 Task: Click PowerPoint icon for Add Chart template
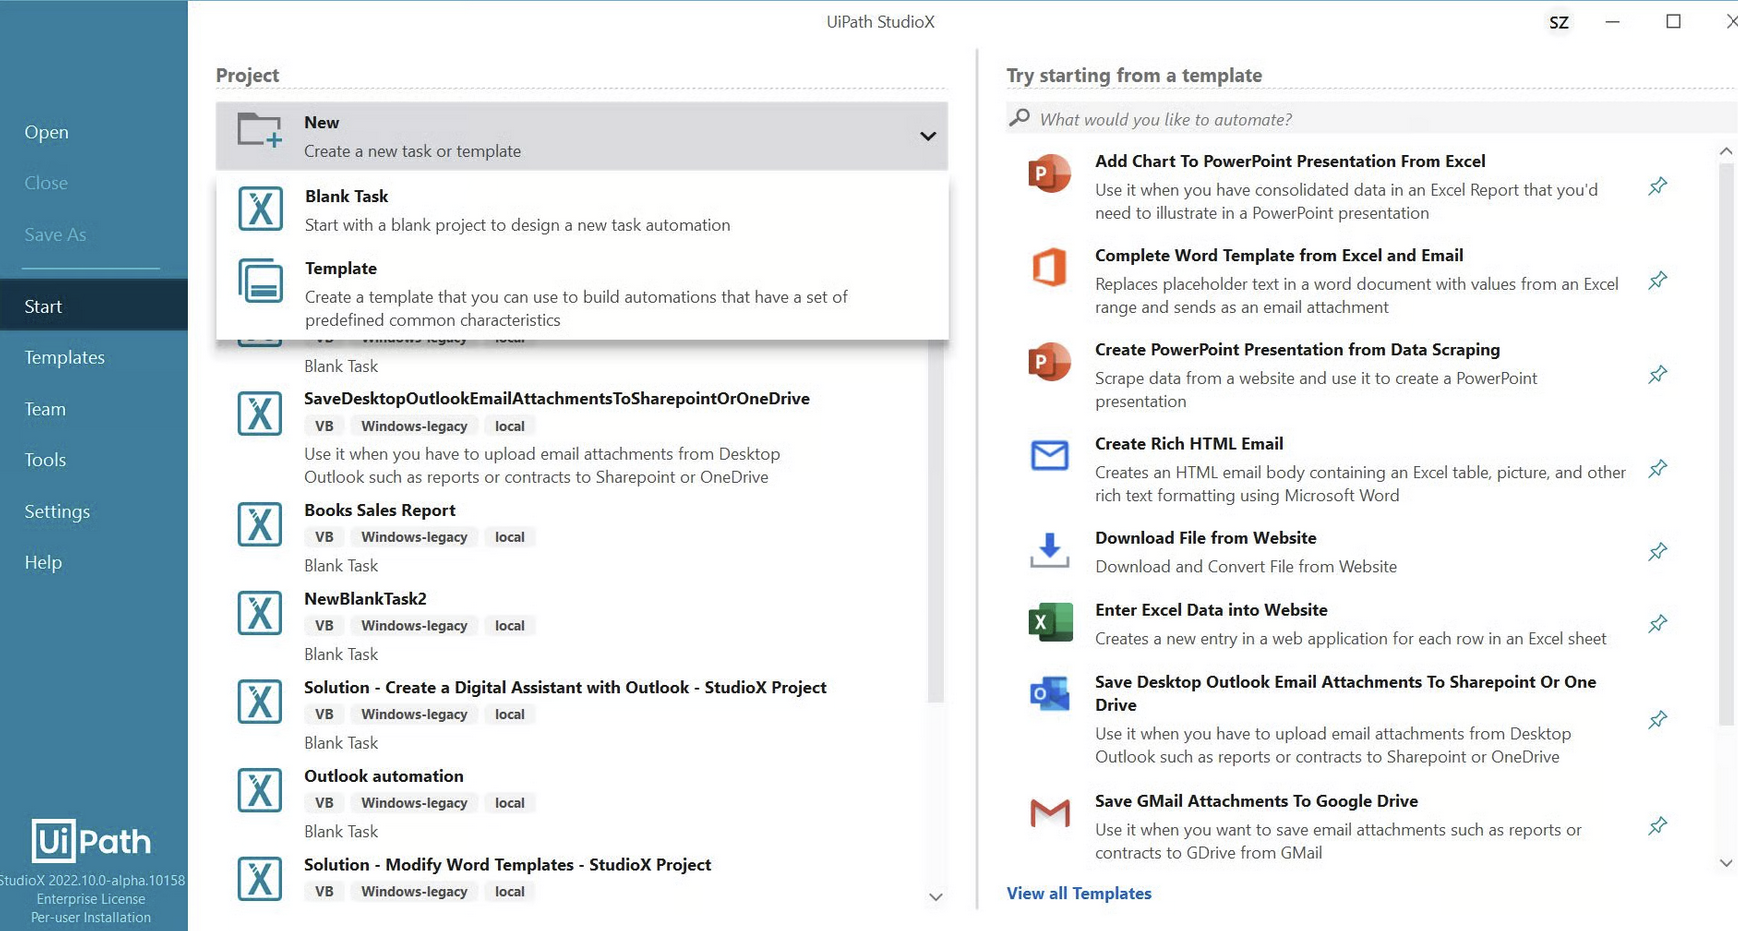pos(1049,174)
